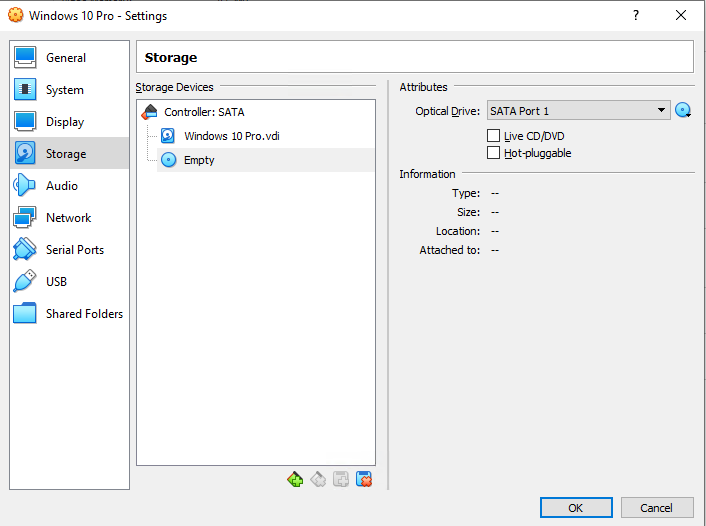This screenshot has width=706, height=526.
Task: Click the remove controller icon
Action: click(x=318, y=480)
